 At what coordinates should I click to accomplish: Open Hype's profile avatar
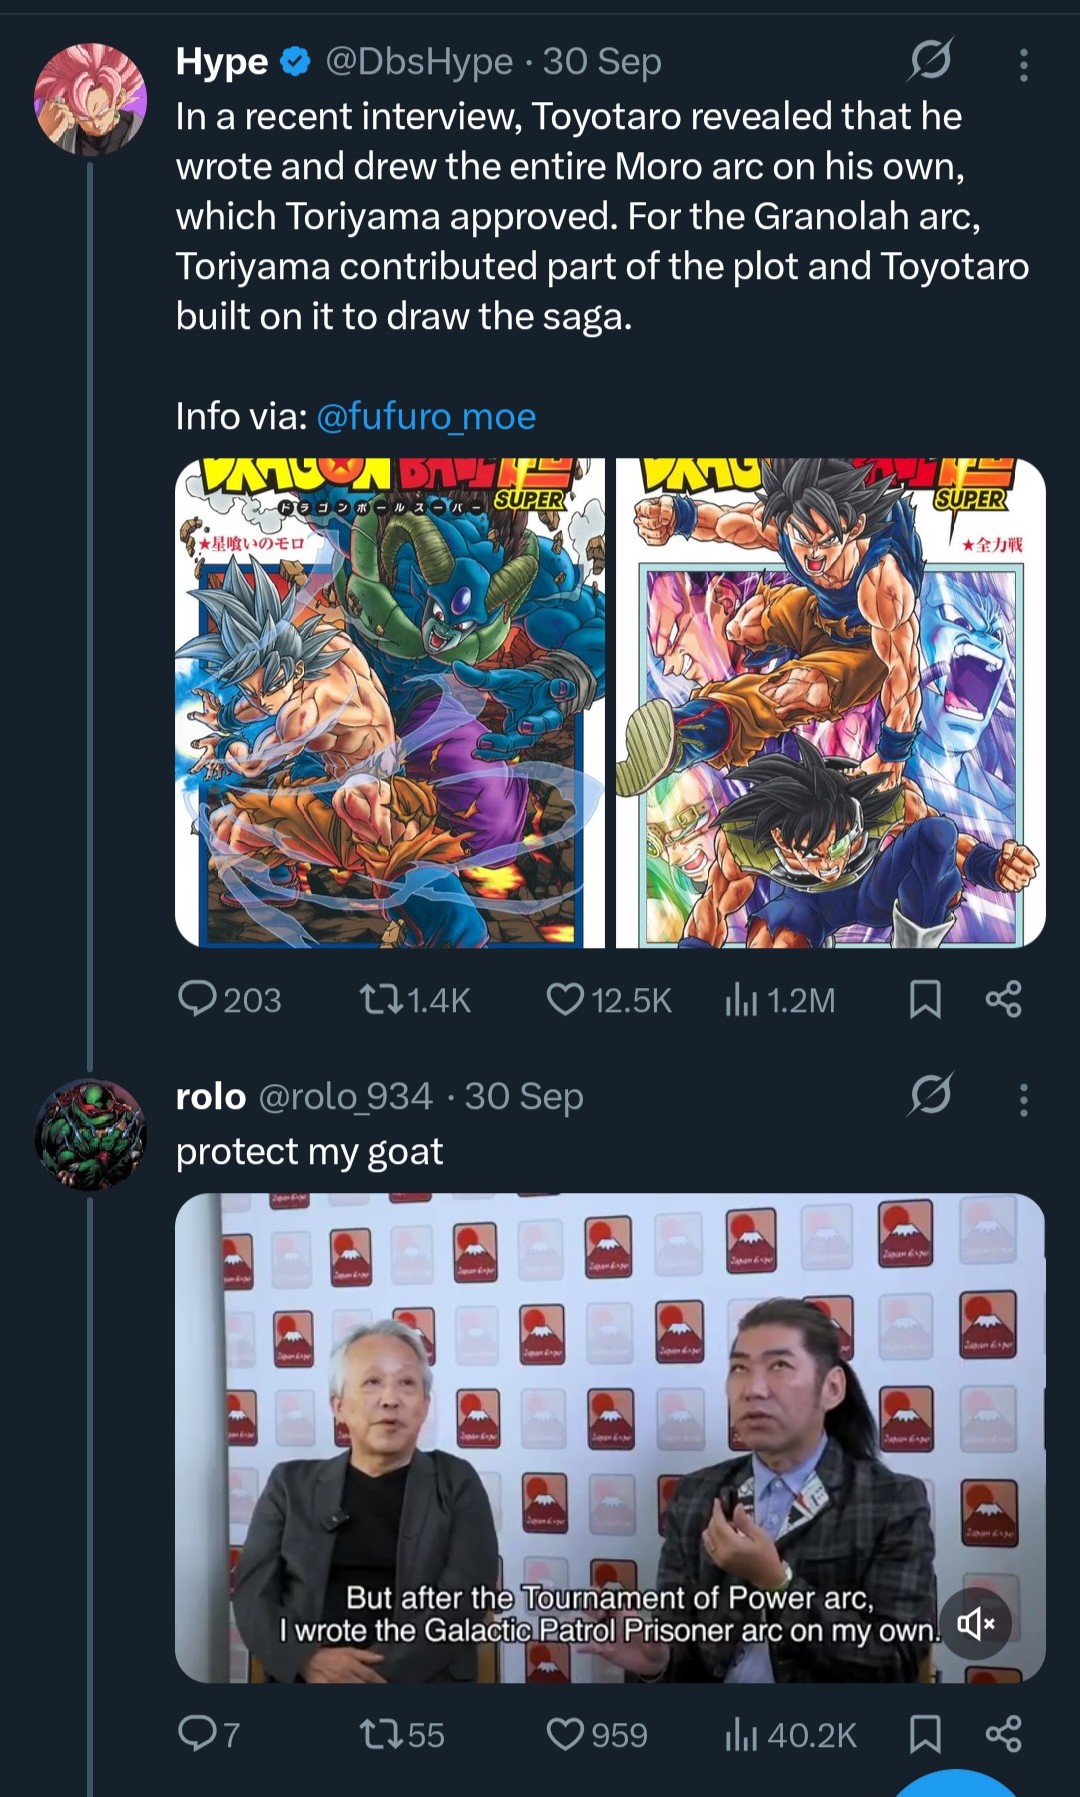click(90, 99)
